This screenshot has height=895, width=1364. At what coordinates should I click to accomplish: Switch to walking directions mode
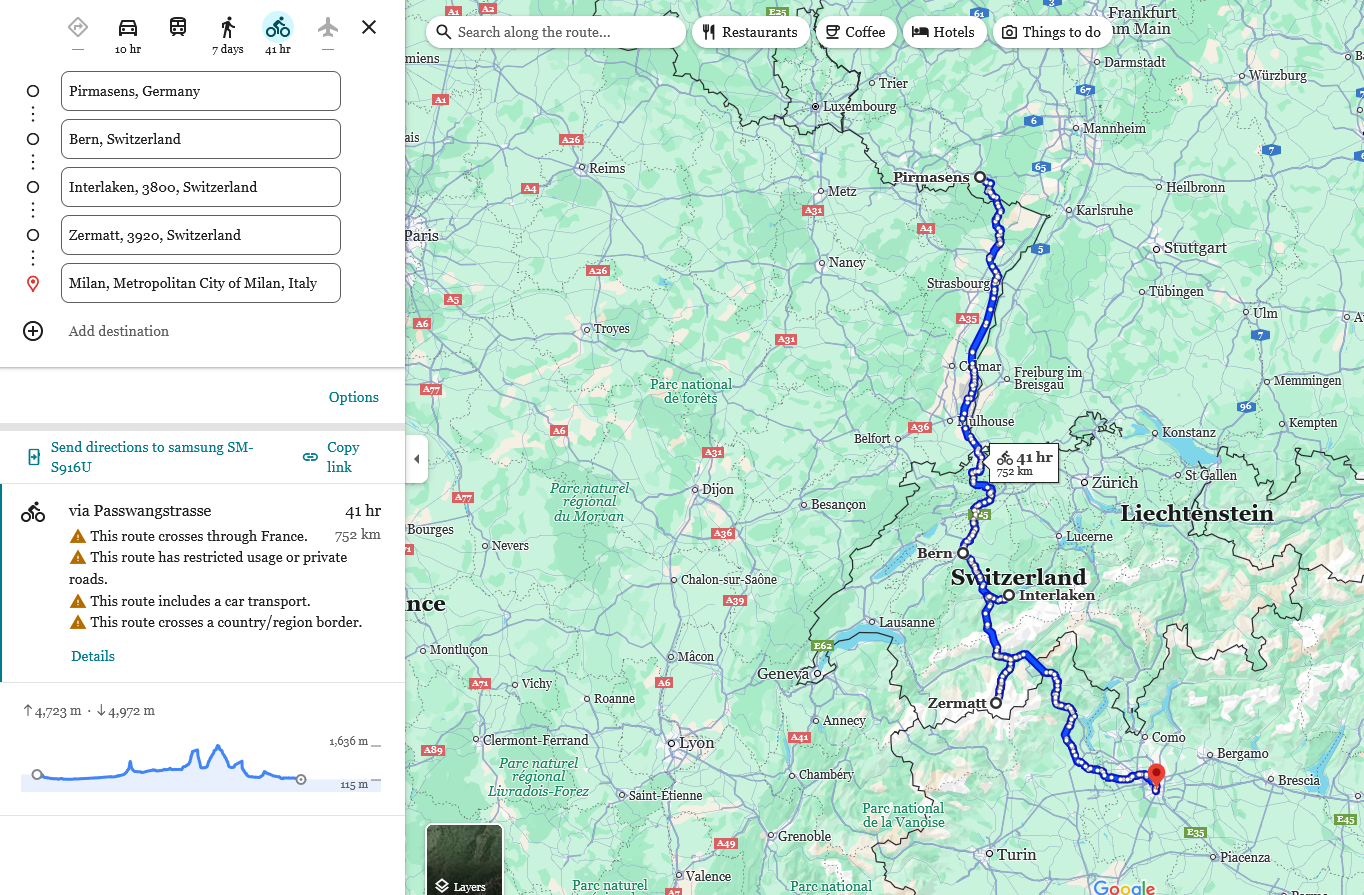[228, 27]
